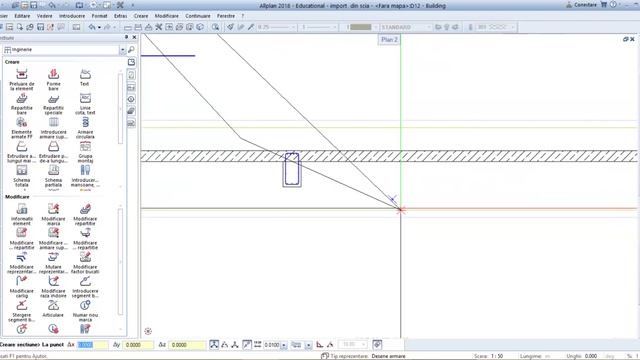This screenshot has width=640, height=360.
Task: Open the Inginerie category dropdown
Action: click(122, 49)
